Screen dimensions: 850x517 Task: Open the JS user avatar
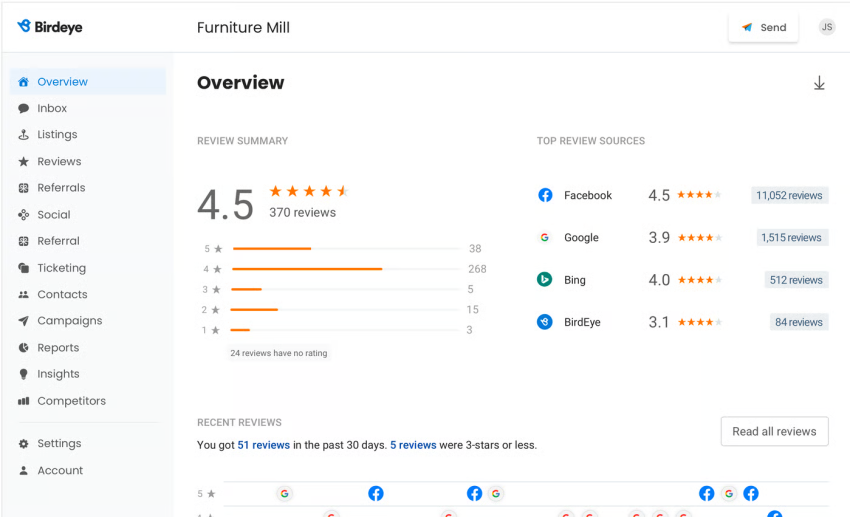point(827,27)
